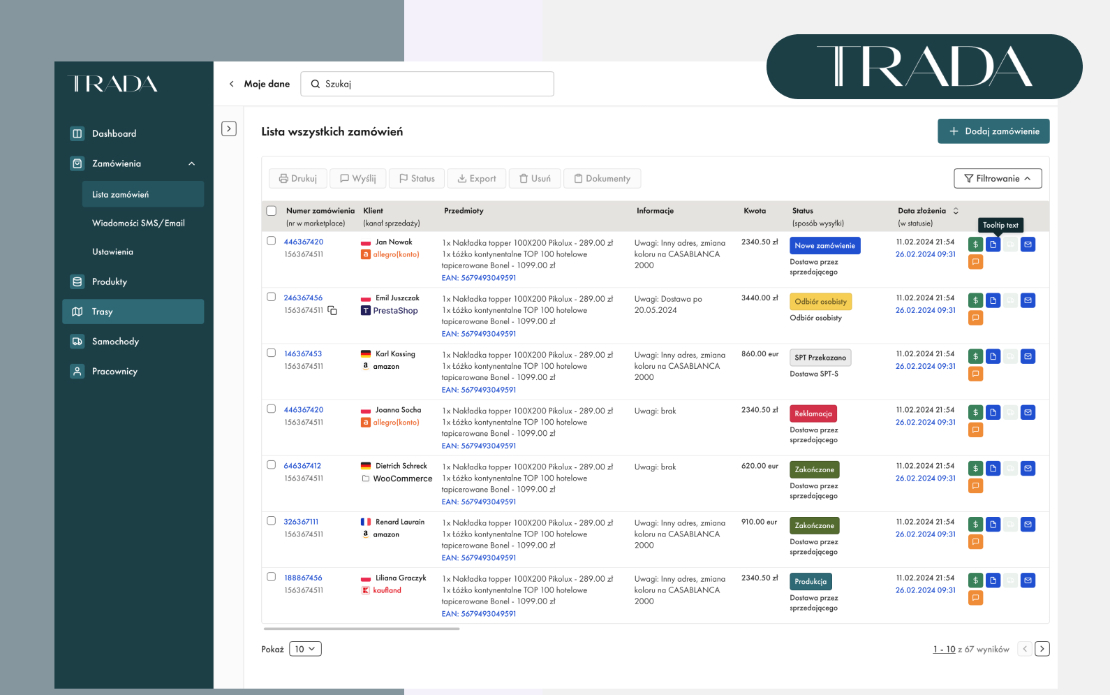This screenshot has width=1110, height=695.
Task: Open the Filtrowanie dropdown
Action: tap(997, 178)
